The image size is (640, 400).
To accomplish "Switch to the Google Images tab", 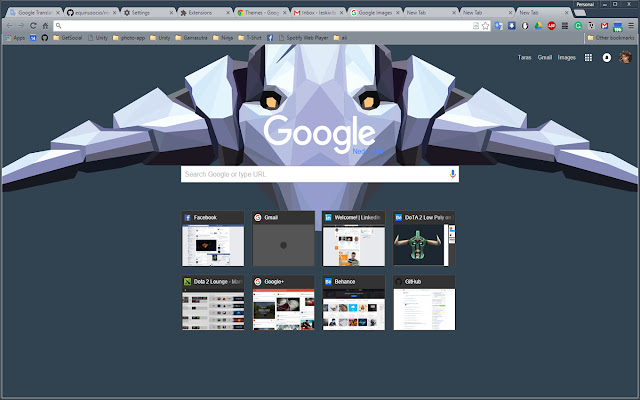I will point(375,13).
